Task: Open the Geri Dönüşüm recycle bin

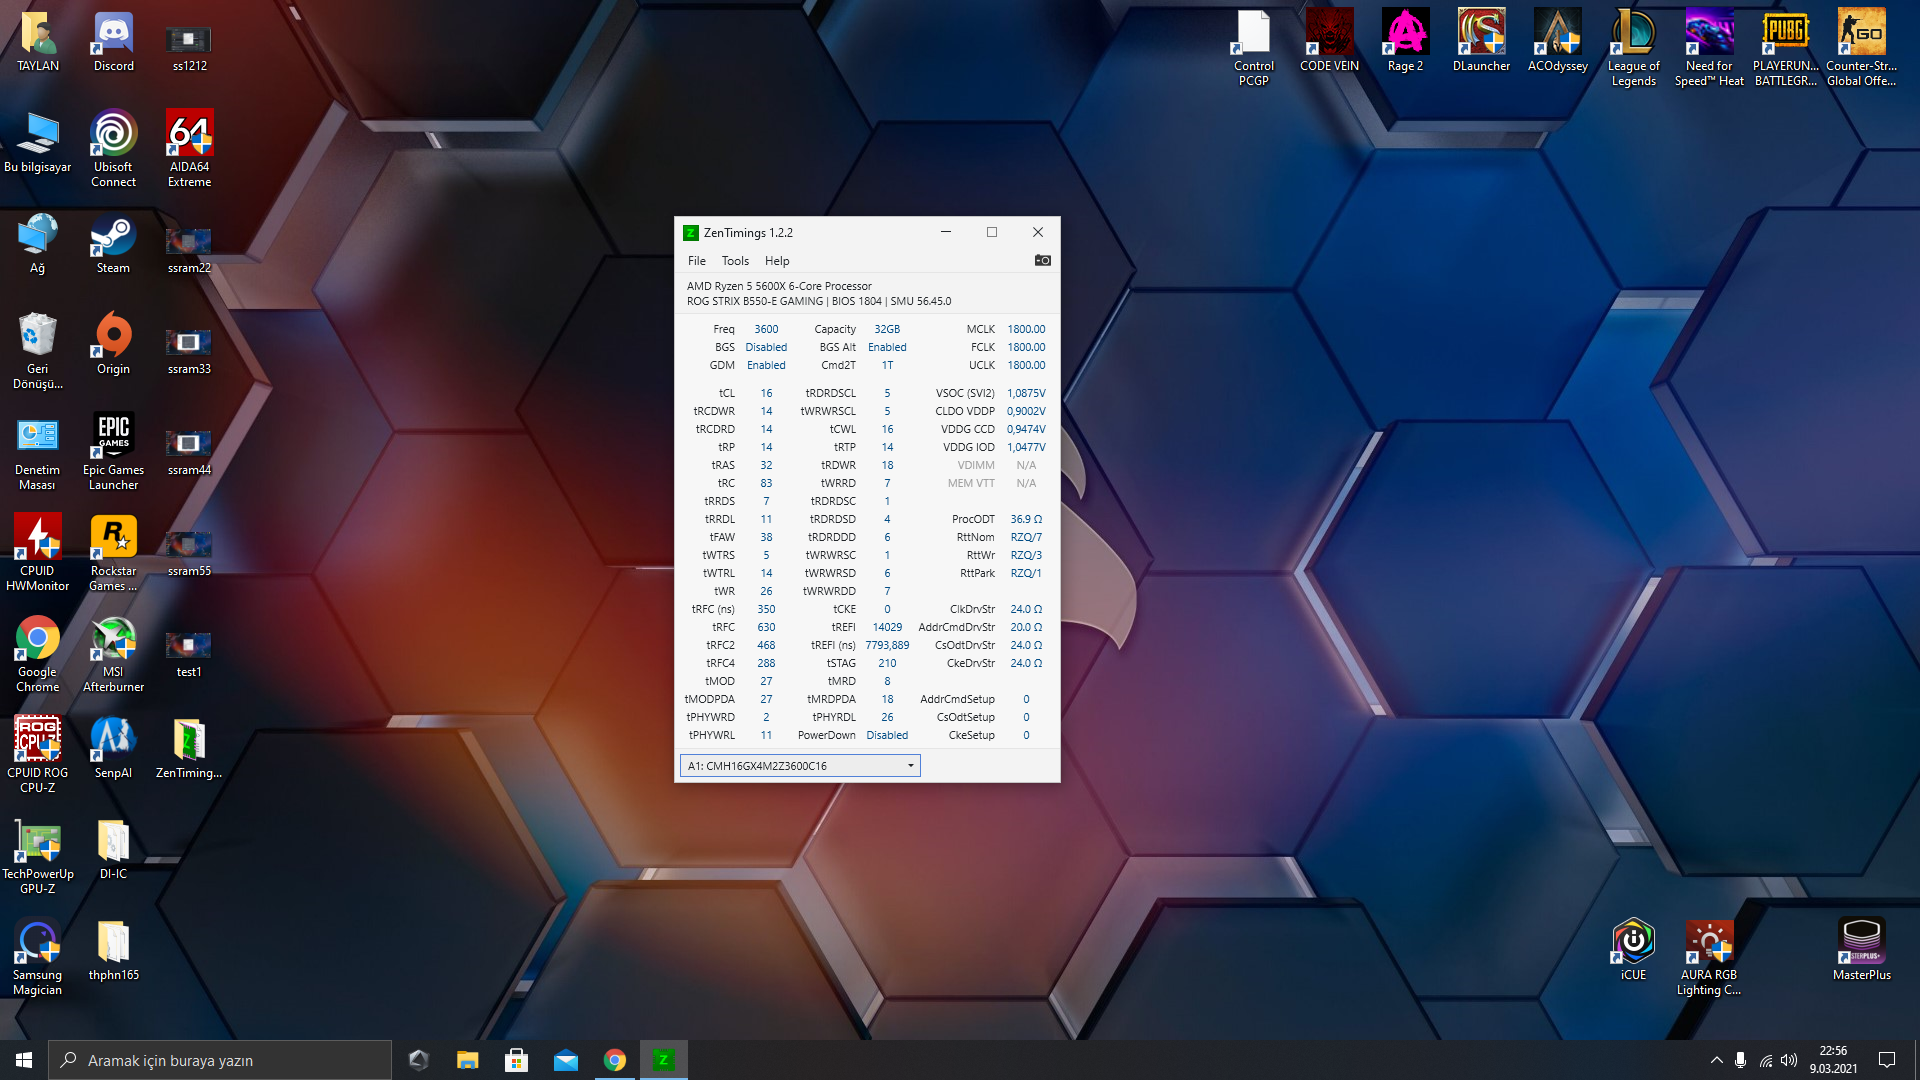Action: tap(38, 350)
